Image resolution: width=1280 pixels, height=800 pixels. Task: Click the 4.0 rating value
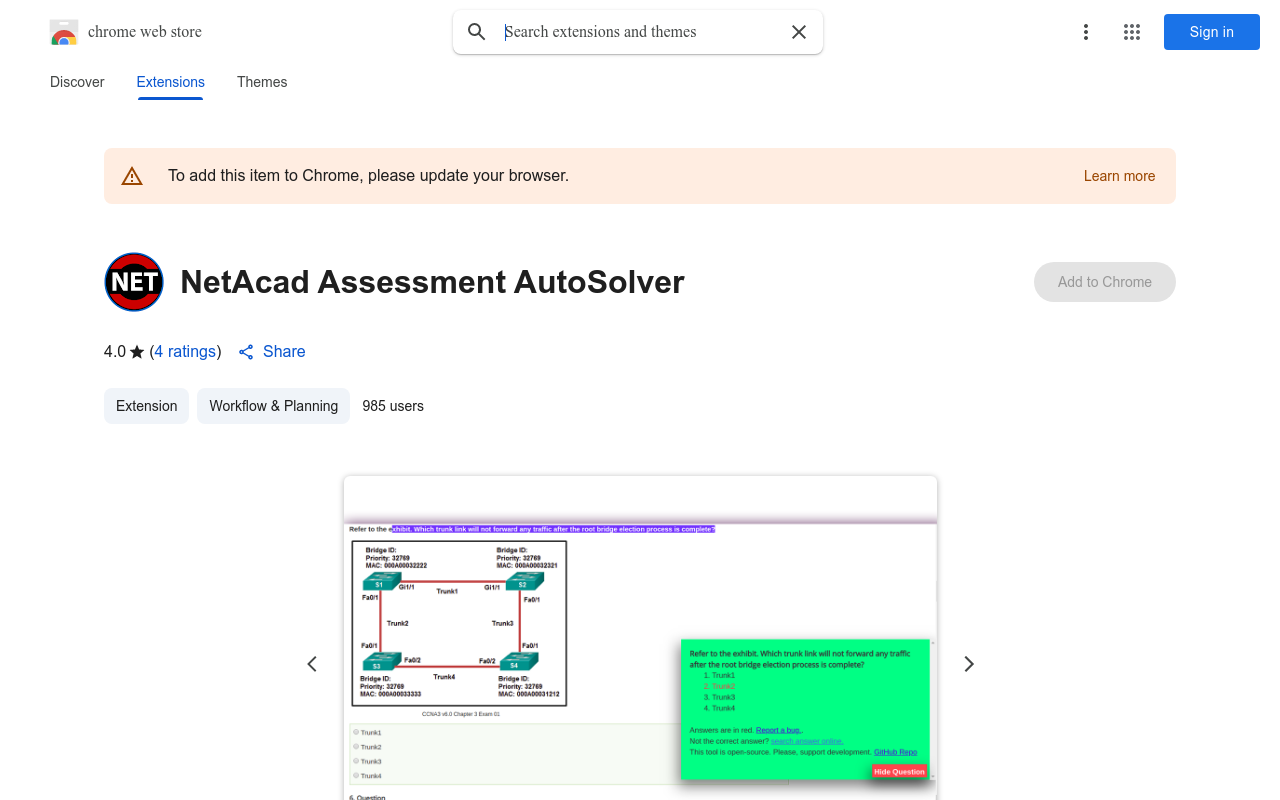click(x=115, y=352)
